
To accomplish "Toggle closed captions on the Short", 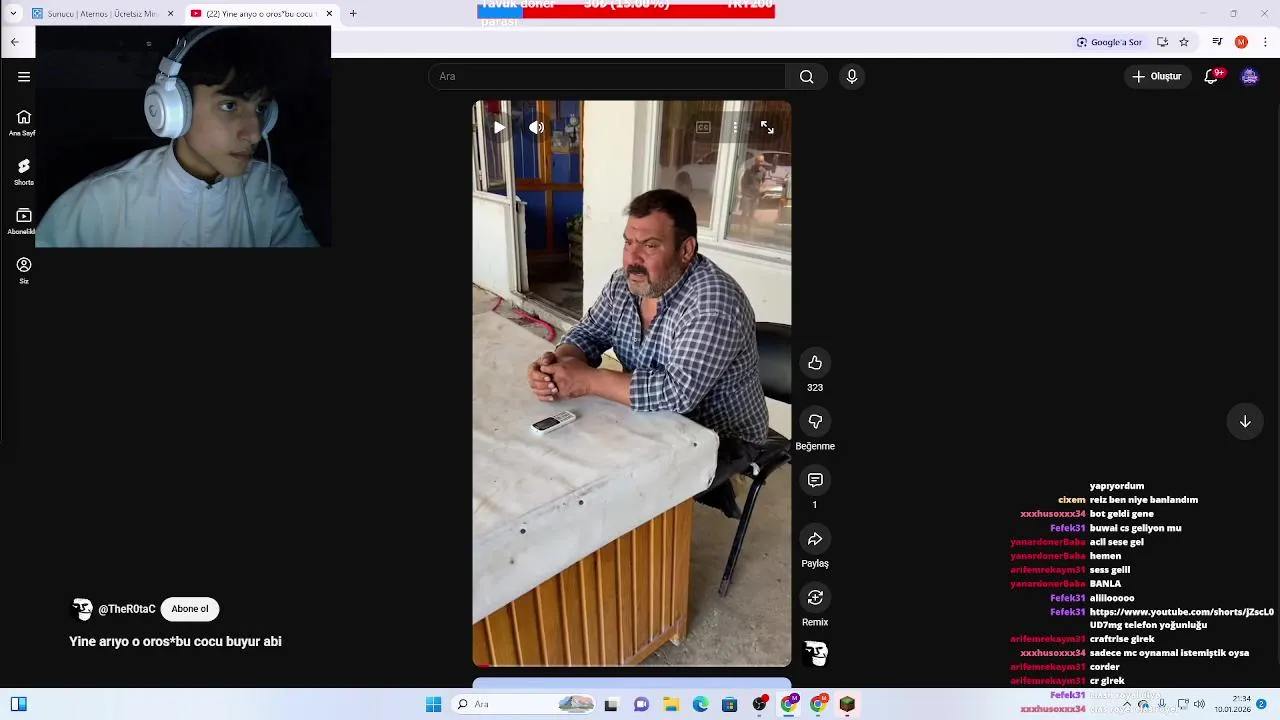I will click(703, 127).
